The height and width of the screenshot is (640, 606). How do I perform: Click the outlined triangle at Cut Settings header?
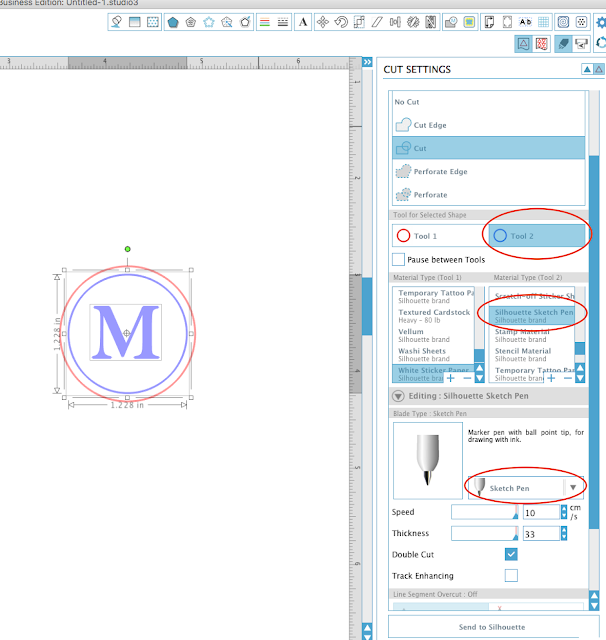point(598,69)
